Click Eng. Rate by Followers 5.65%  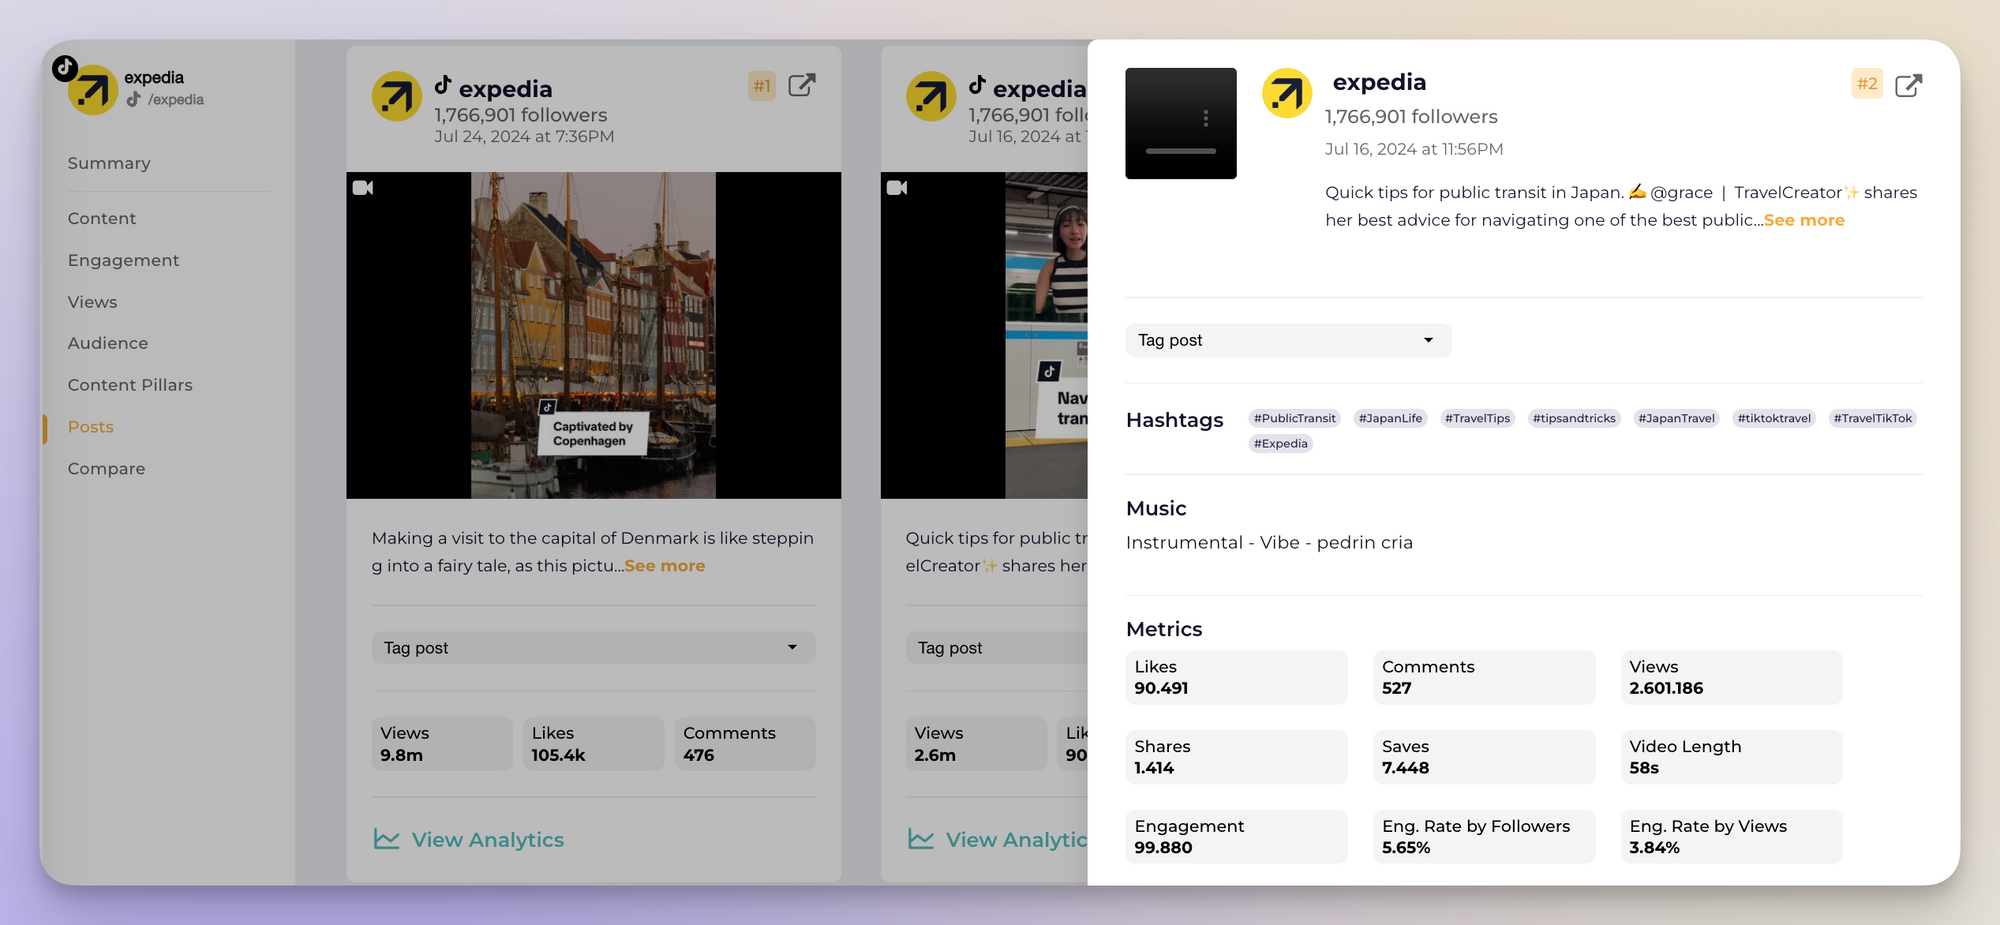click(x=1484, y=836)
